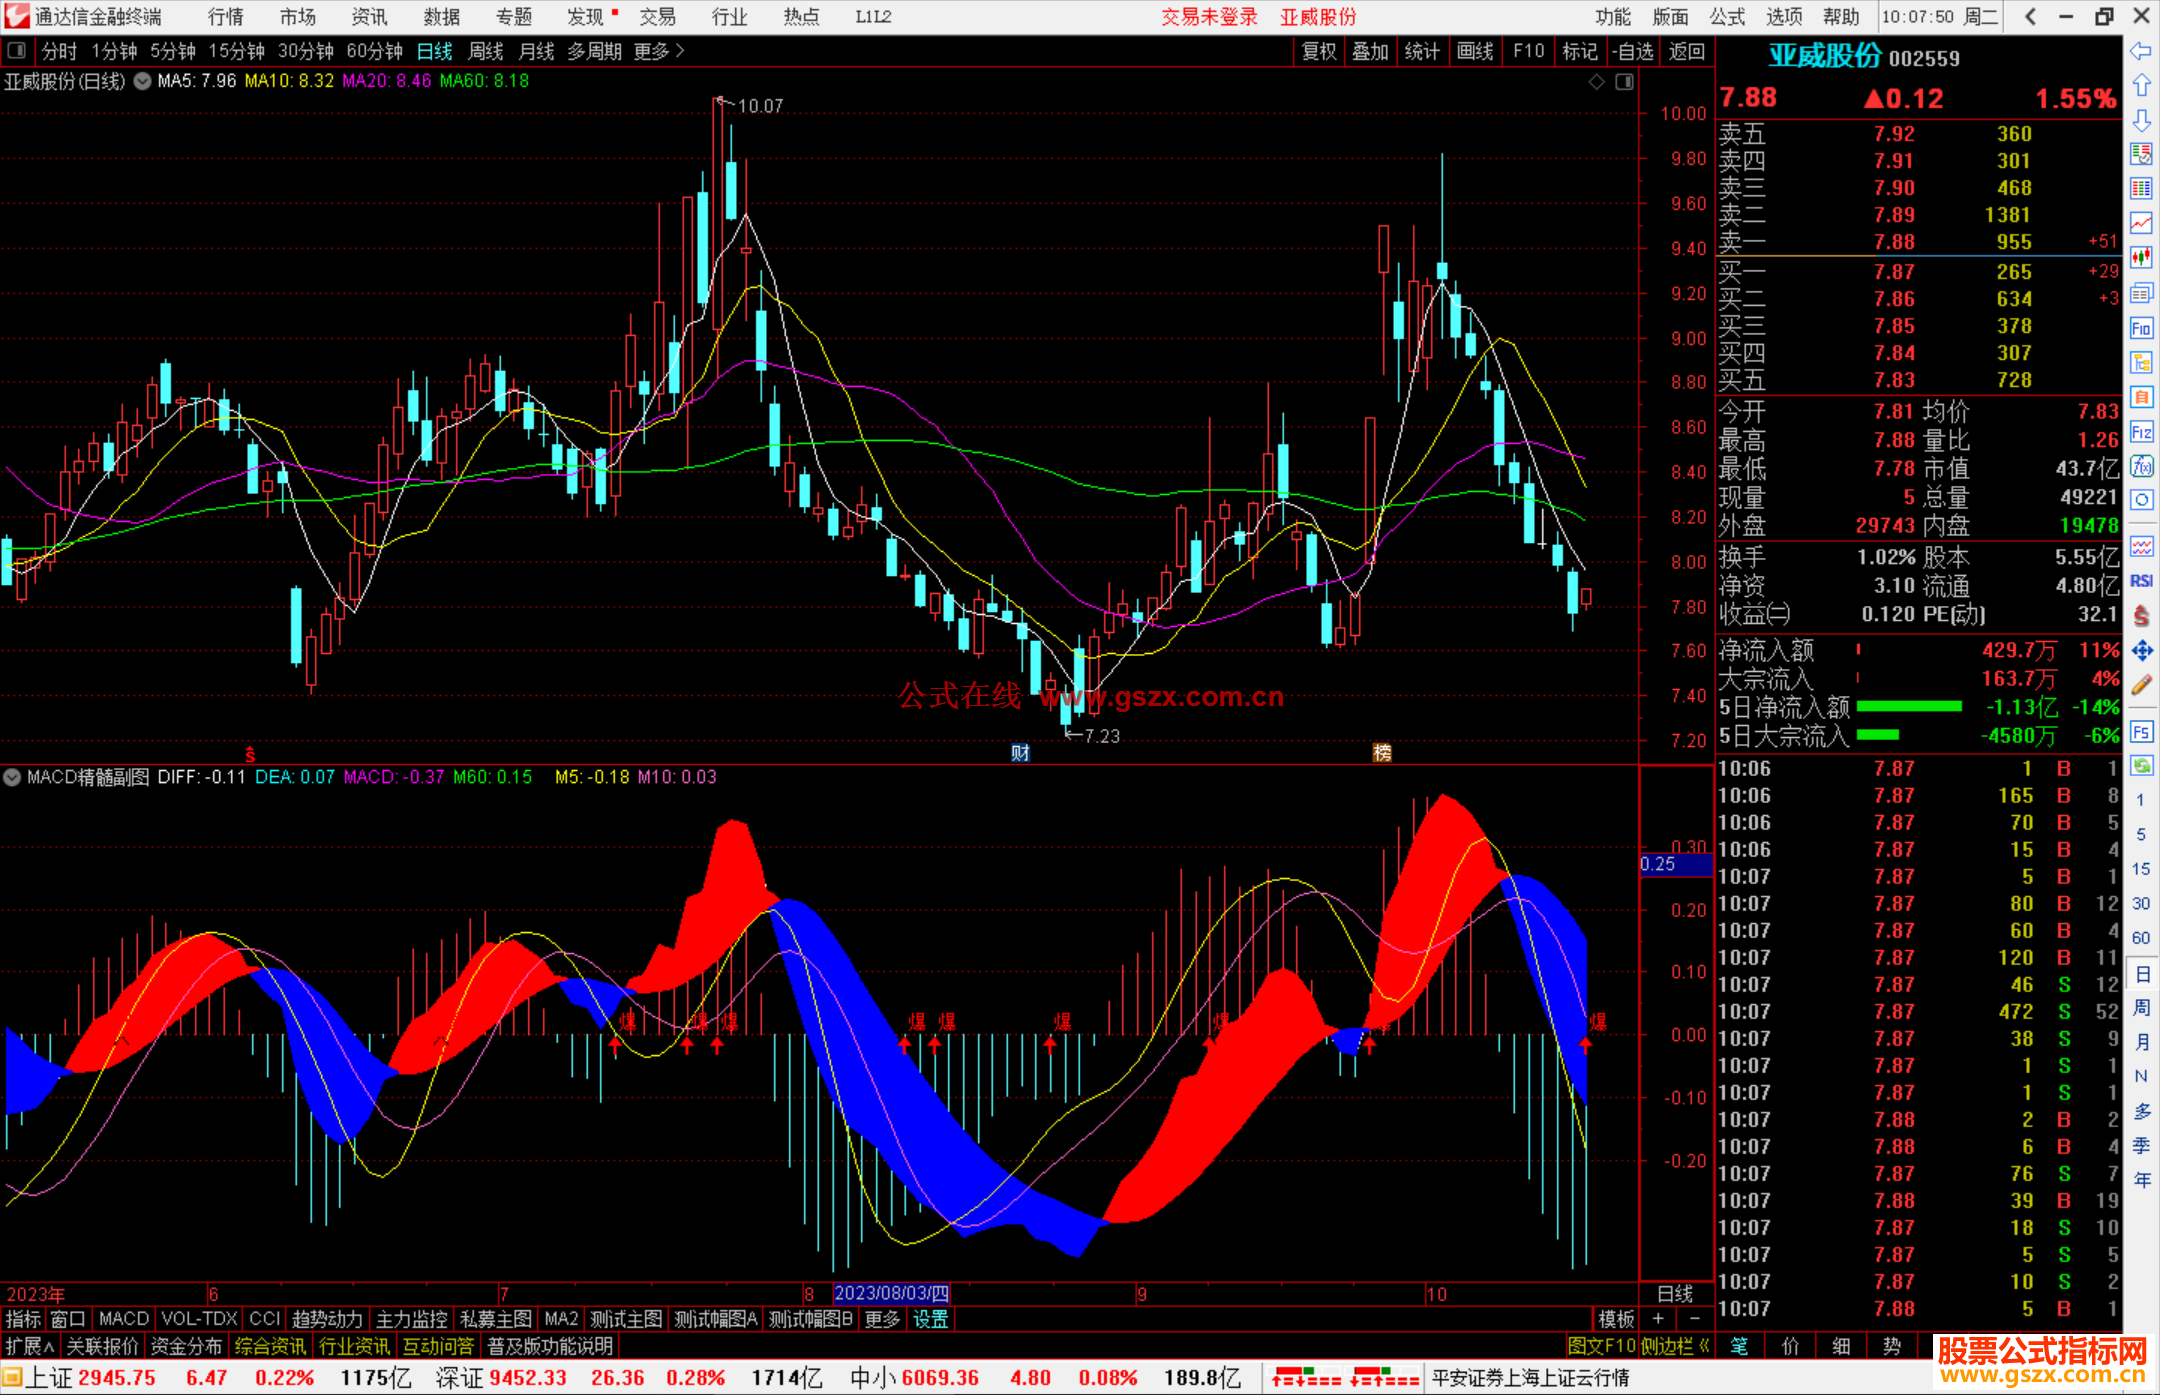Click the f(x) formula icon
The width and height of the screenshot is (2160, 1395).
2141,466
